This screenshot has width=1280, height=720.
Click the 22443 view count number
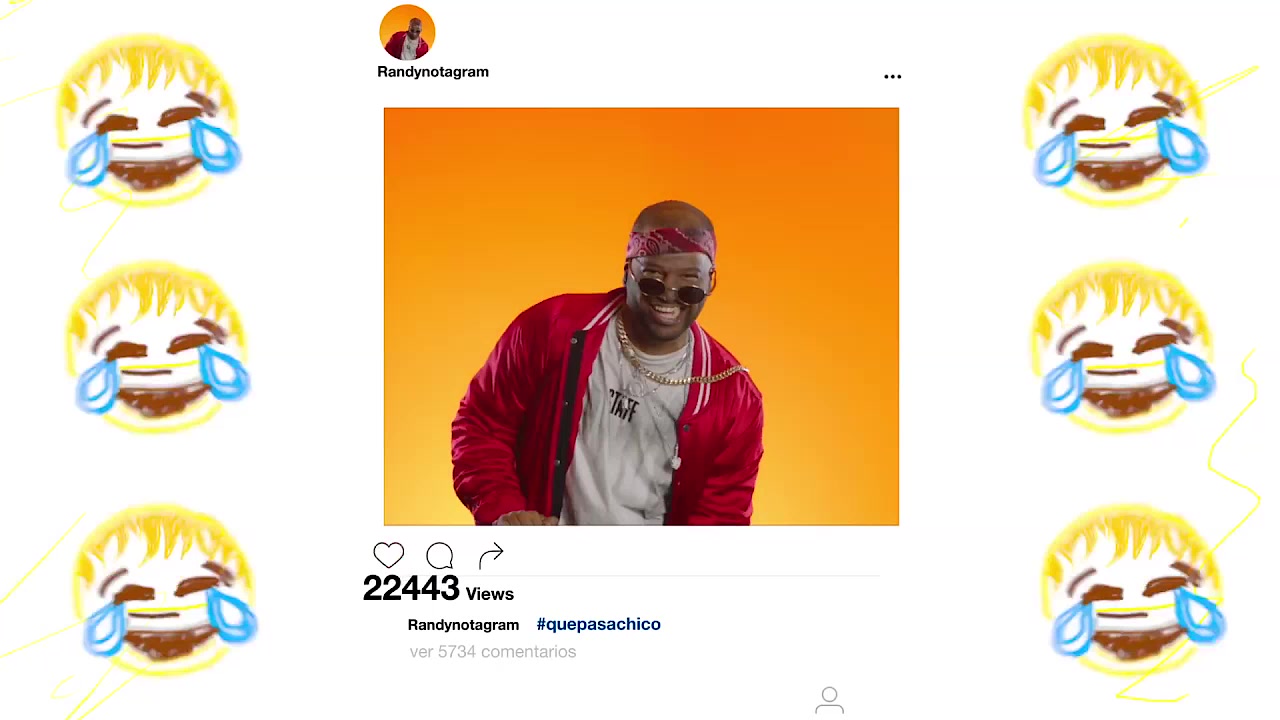pos(411,589)
